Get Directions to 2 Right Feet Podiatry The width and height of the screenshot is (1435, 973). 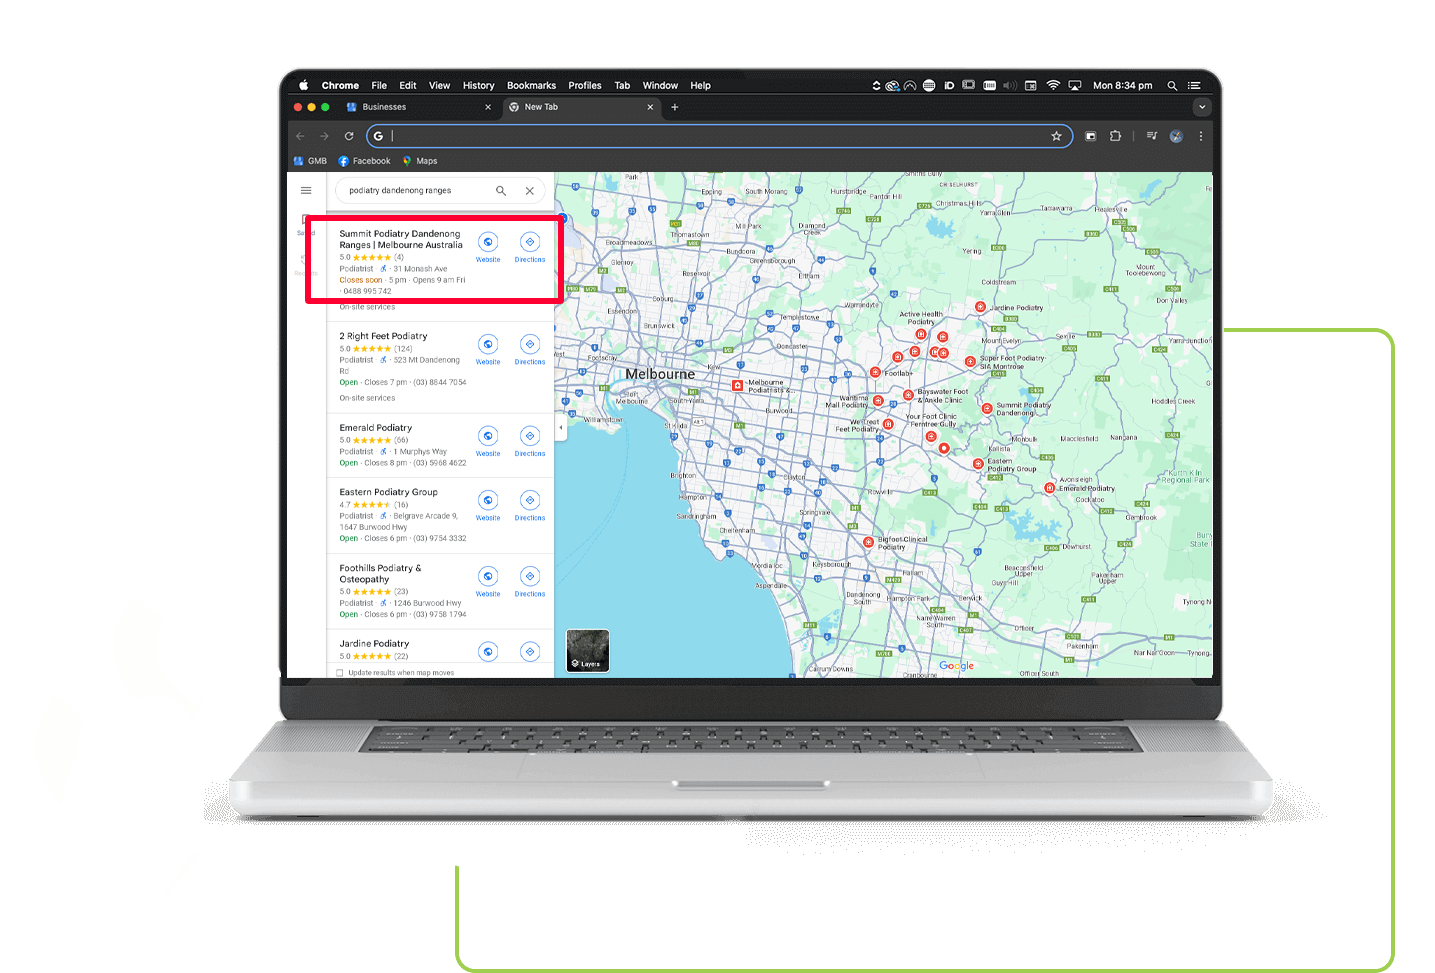[530, 348]
